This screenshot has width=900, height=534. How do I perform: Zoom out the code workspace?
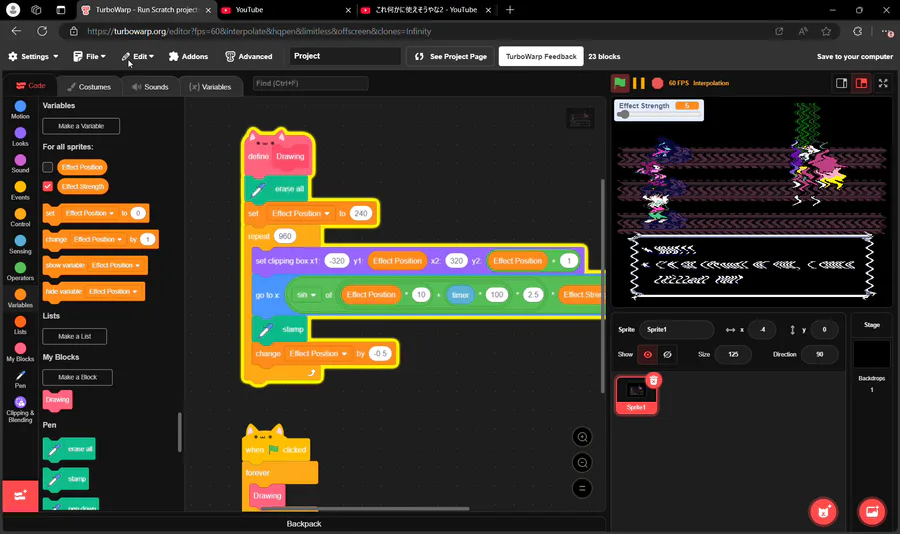point(582,463)
